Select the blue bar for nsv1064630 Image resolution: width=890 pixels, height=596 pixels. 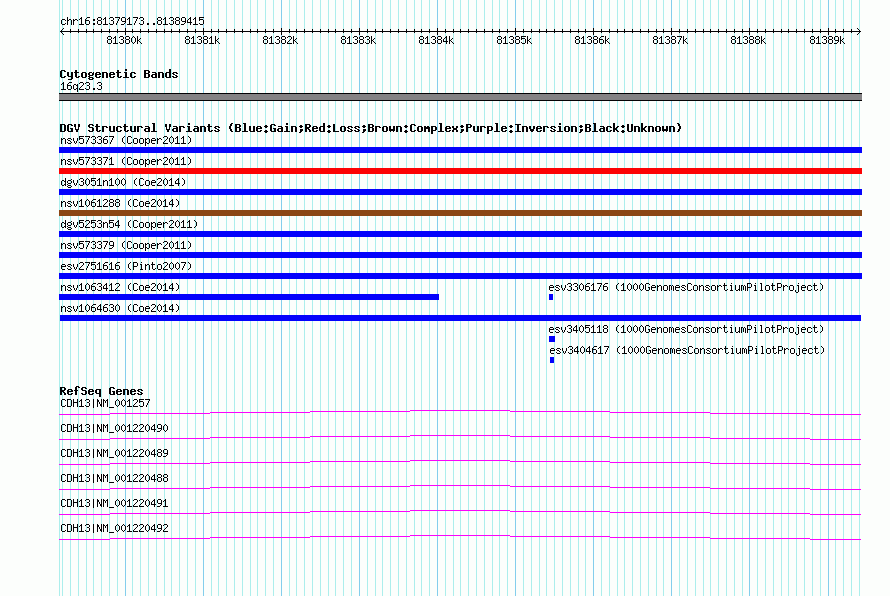pyautogui.click(x=460, y=318)
